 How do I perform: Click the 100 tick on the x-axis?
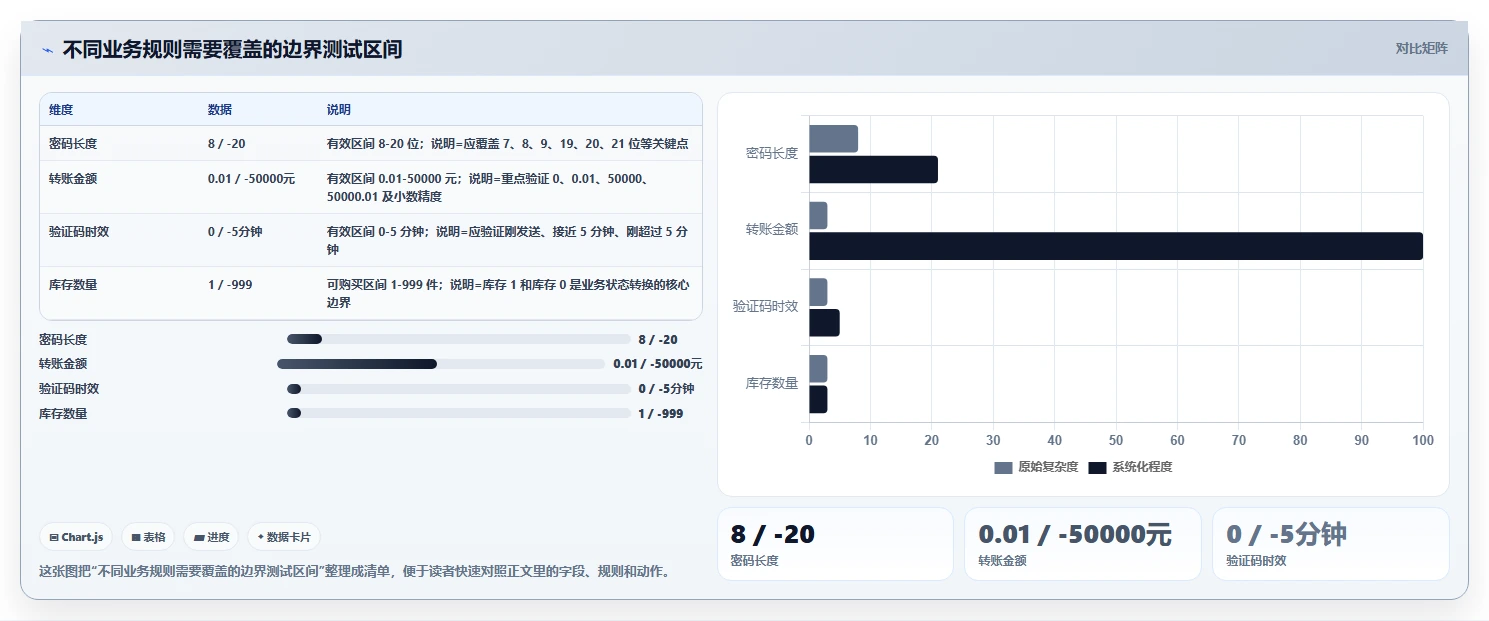[x=1422, y=440]
